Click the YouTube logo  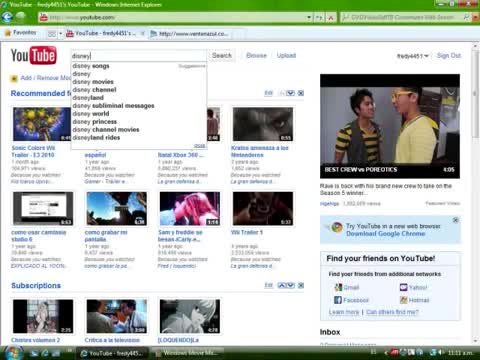click(33, 55)
